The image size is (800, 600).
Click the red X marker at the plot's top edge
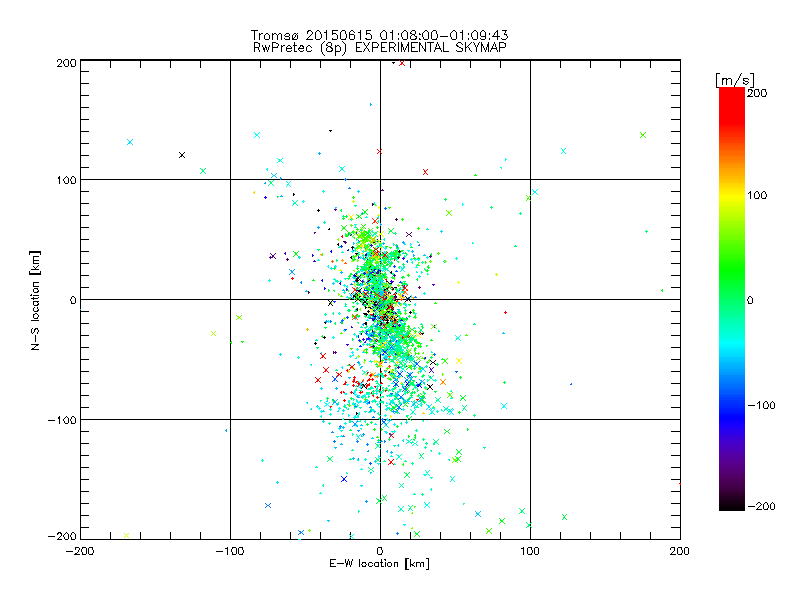[402, 63]
